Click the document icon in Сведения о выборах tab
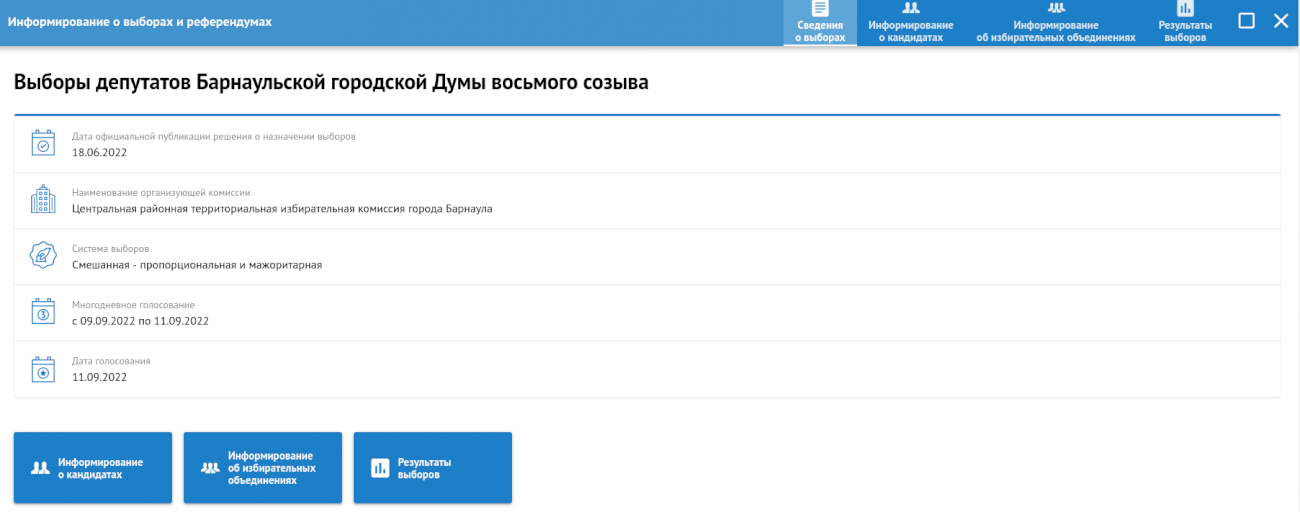The image size is (1300, 512). pyautogui.click(x=820, y=9)
